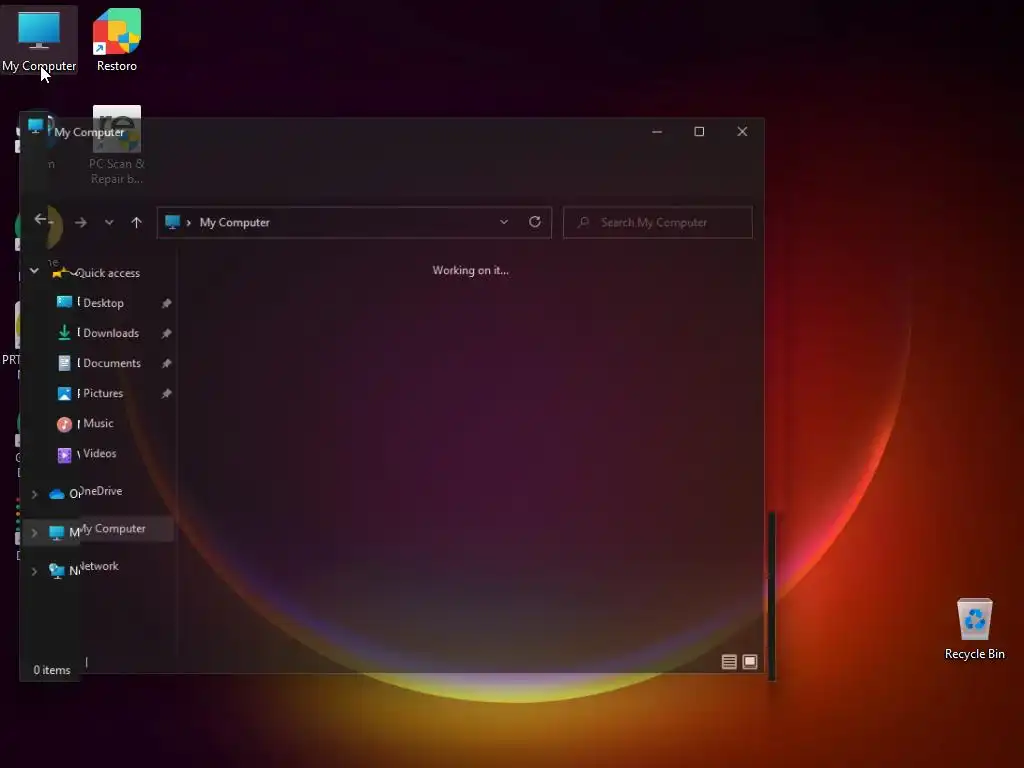Open PC Scan & Repair desktop icon
This screenshot has height=768, width=1024.
116,146
